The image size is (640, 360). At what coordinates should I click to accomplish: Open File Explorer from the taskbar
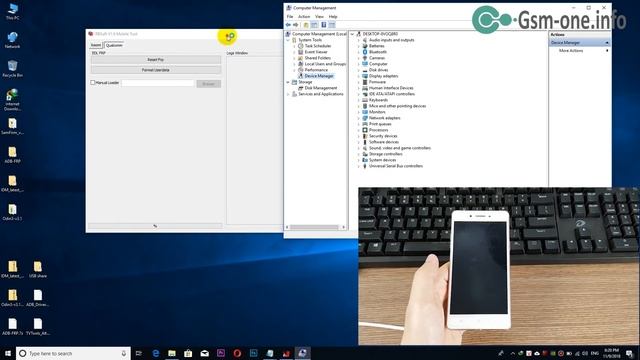tap(172, 353)
